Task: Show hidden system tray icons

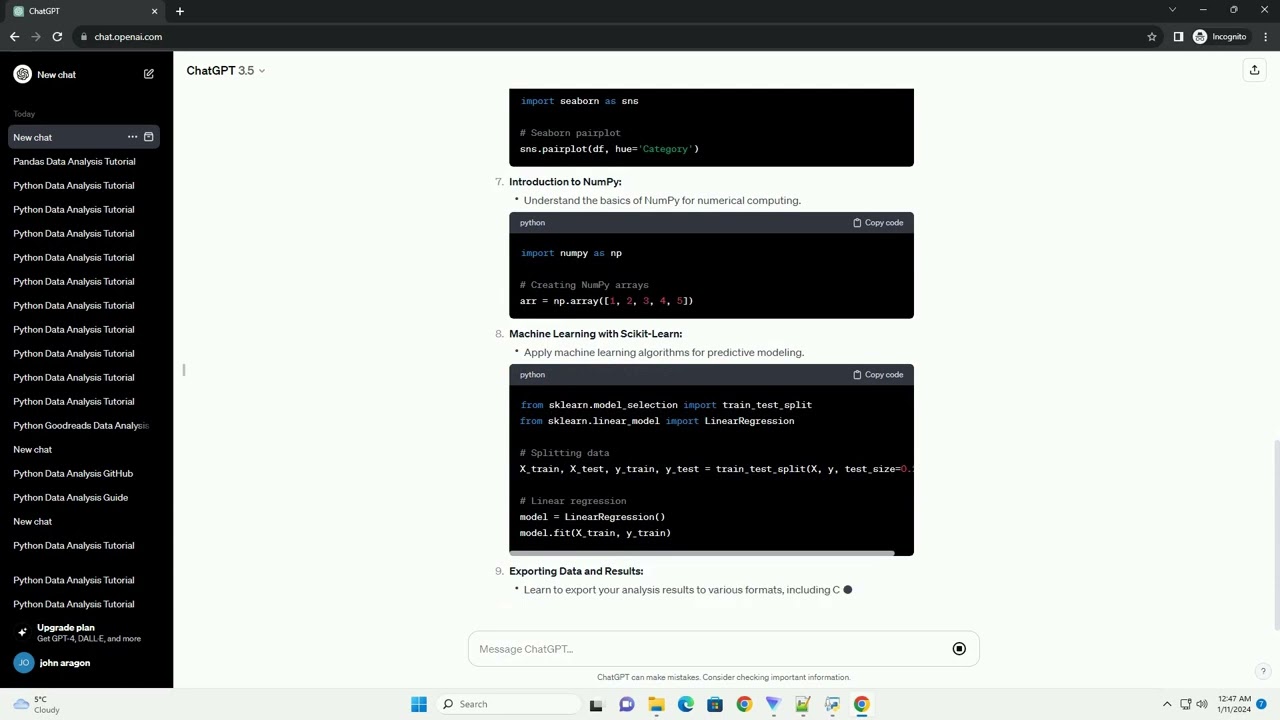Action: 1167,704
